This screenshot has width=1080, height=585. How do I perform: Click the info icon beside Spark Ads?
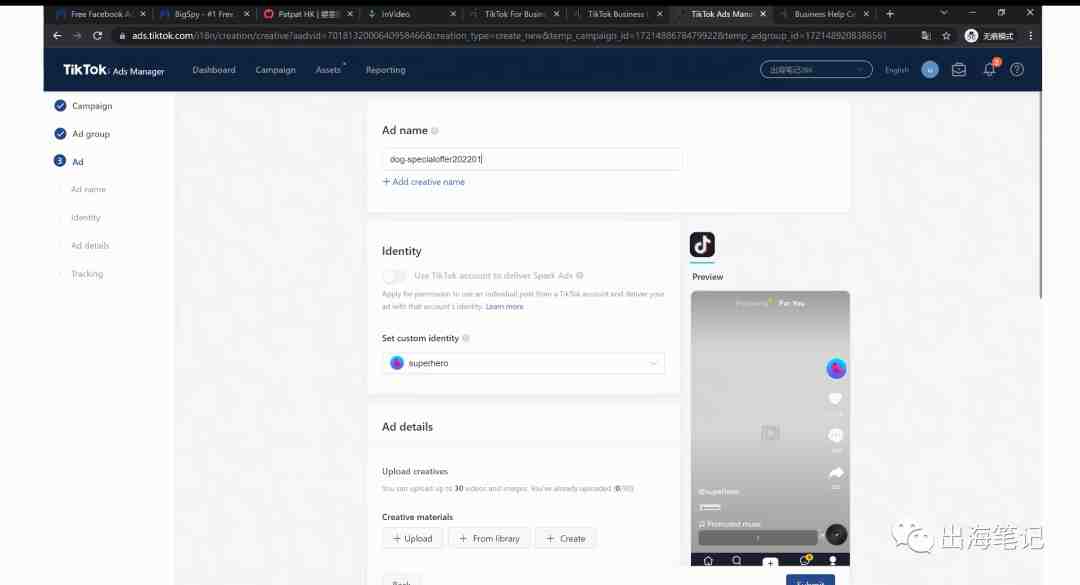click(580, 276)
